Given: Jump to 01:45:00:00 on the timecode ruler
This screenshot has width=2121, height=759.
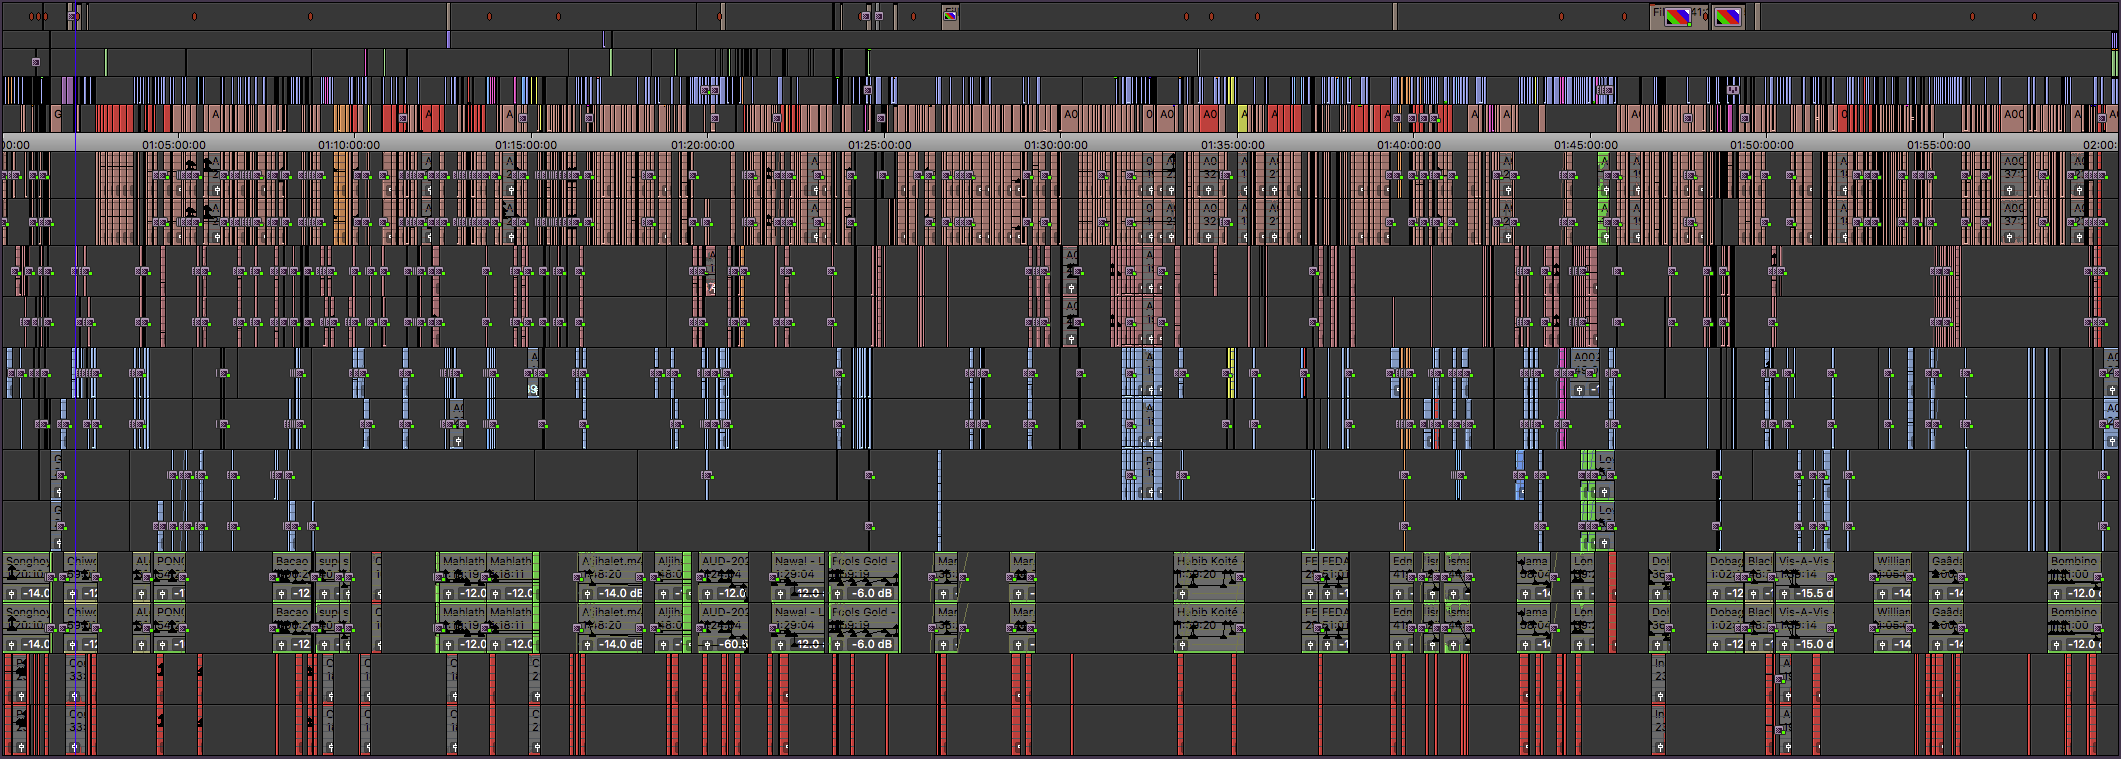Looking at the screenshot, I should (1586, 144).
